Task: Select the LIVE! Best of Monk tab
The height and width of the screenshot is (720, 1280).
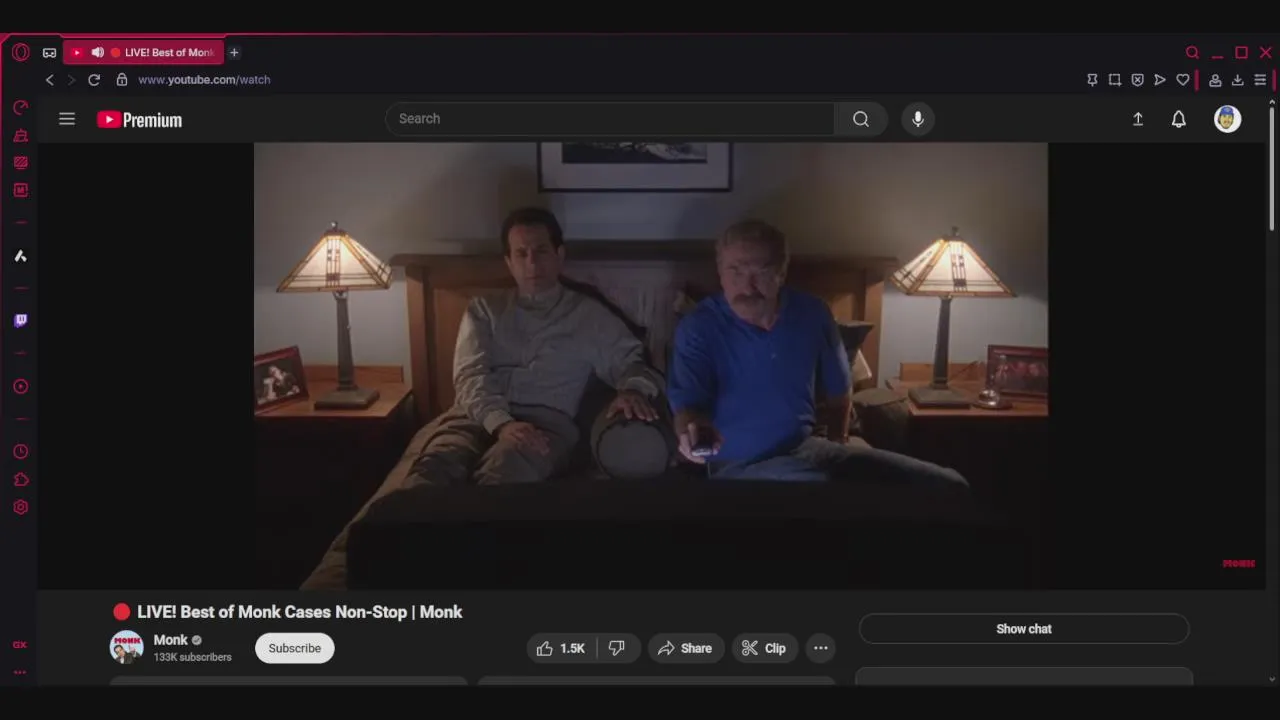Action: (x=144, y=52)
